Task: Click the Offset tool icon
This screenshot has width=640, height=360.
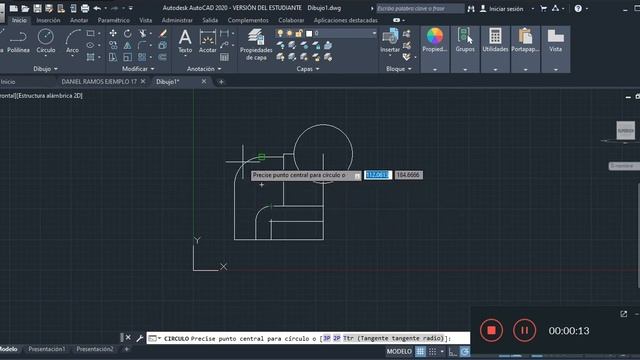Action: (x=163, y=57)
